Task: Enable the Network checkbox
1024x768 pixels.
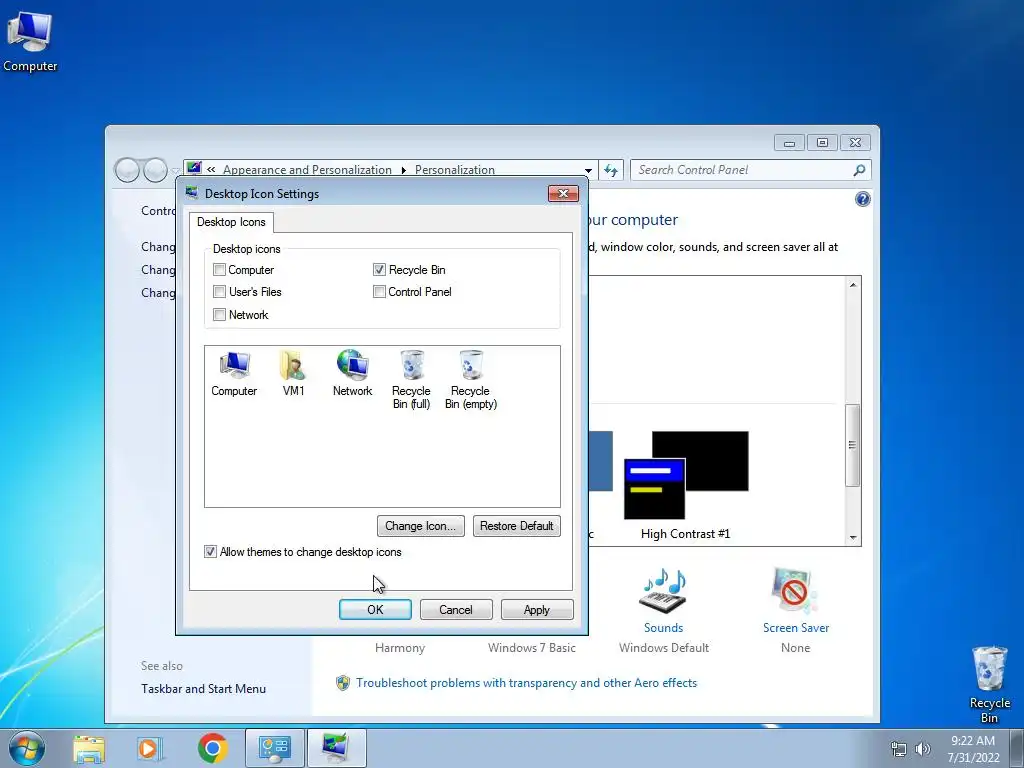Action: [219, 315]
